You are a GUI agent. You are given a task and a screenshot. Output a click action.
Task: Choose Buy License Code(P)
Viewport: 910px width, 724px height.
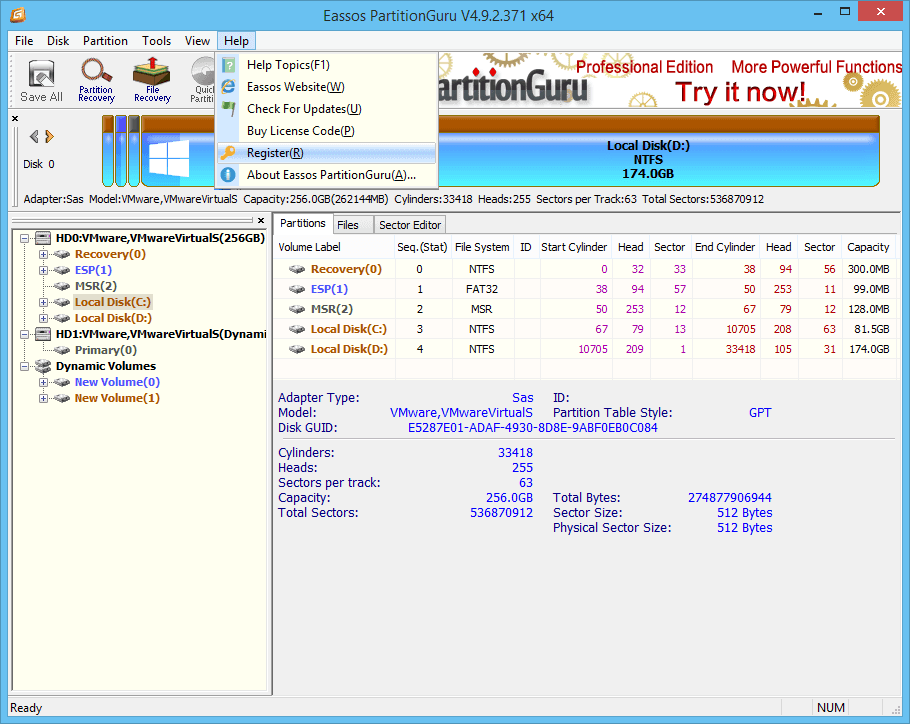pyautogui.click(x=326, y=131)
